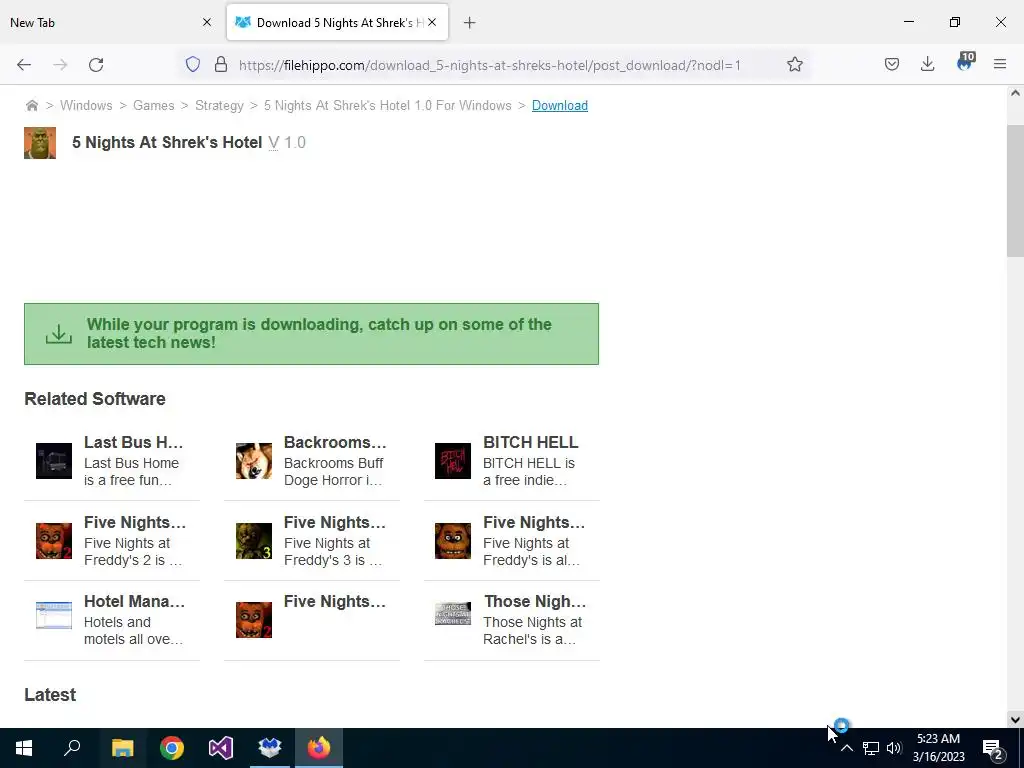The height and width of the screenshot is (768, 1024).
Task: Click the home icon in breadcrumb
Action: click(31, 105)
